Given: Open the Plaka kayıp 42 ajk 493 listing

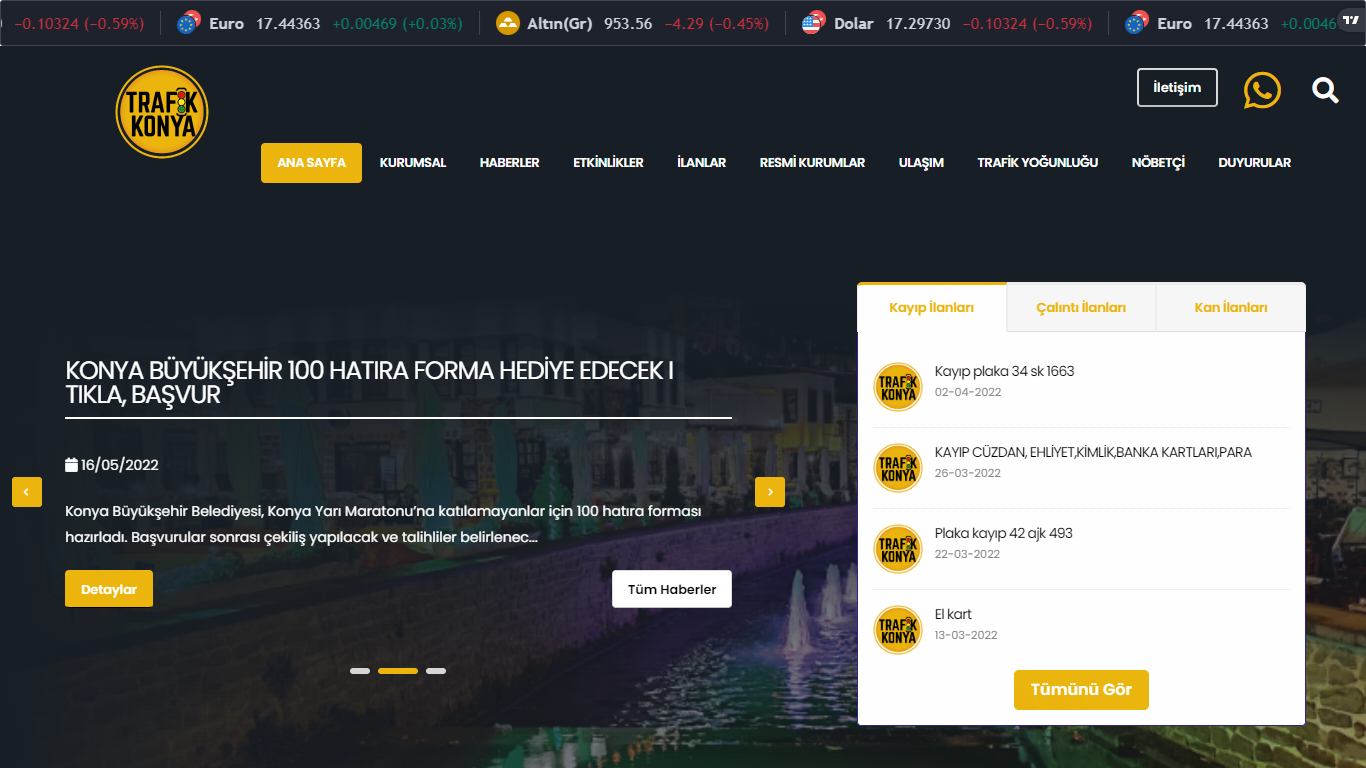Looking at the screenshot, I should (x=1003, y=533).
